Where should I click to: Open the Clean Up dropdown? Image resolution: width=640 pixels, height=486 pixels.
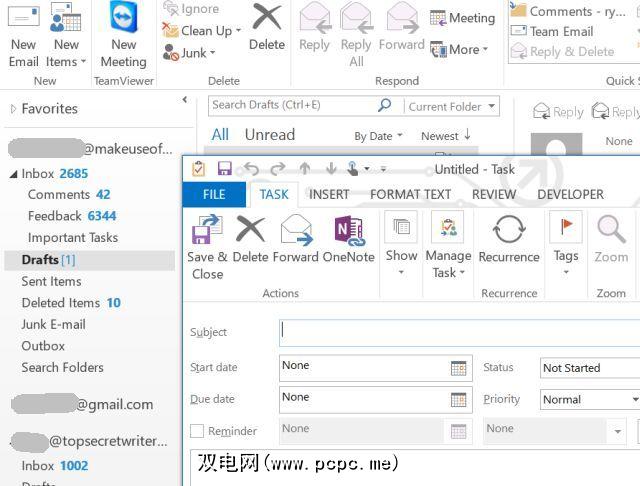tap(202, 31)
